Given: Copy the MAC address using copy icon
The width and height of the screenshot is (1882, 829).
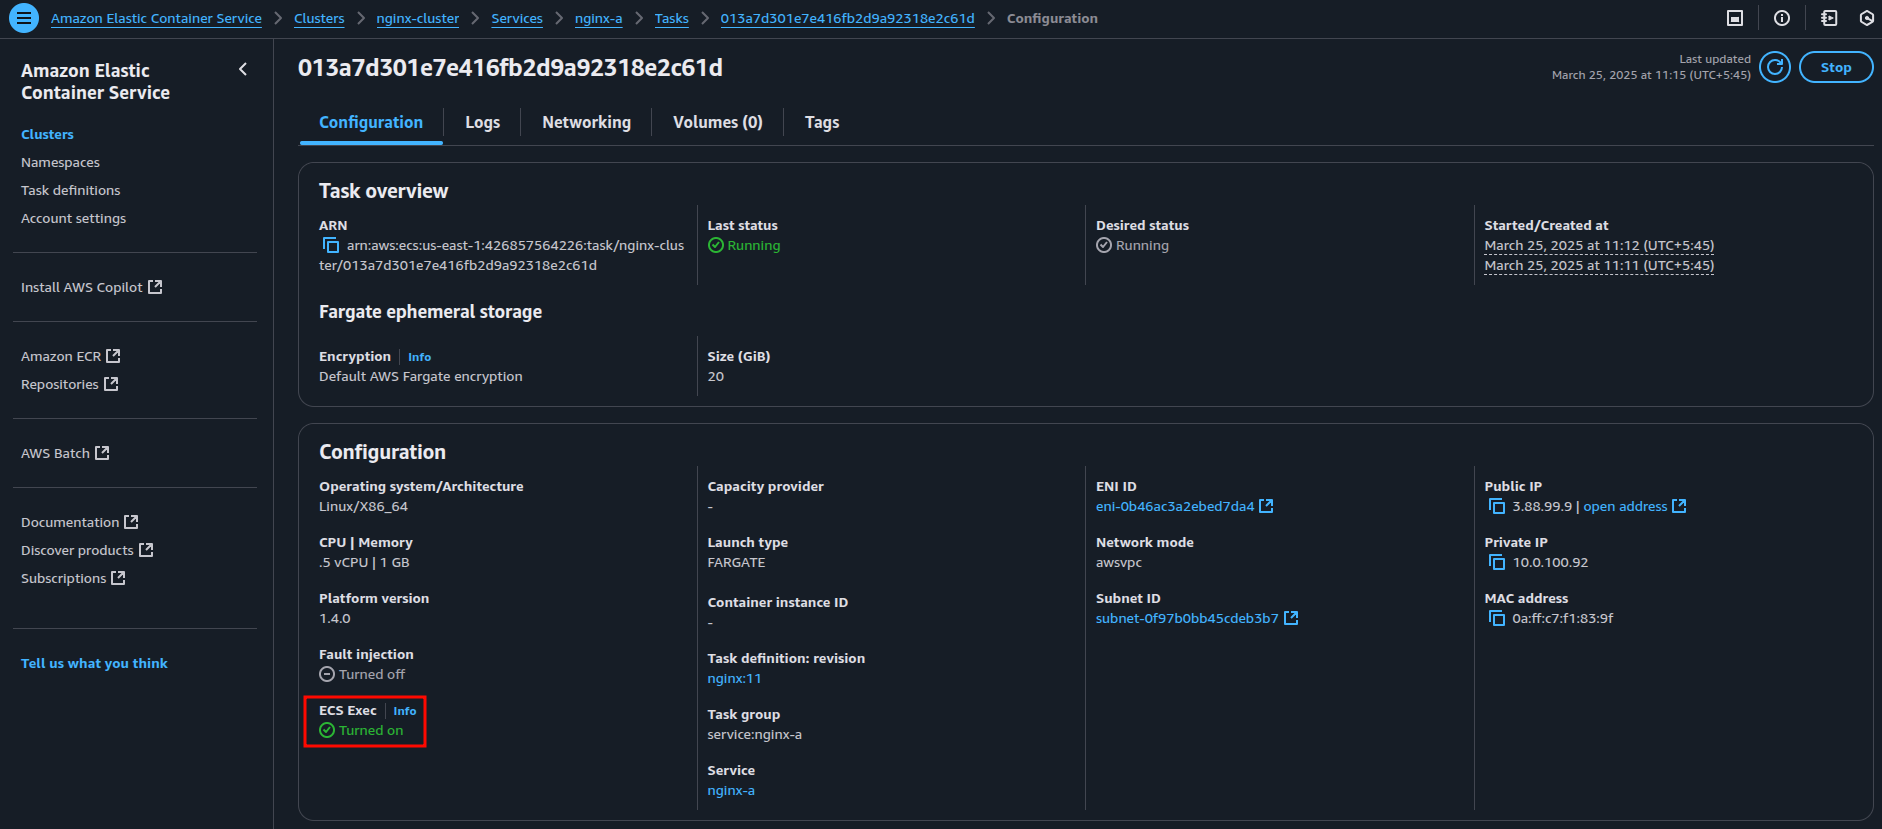Looking at the screenshot, I should [x=1496, y=618].
